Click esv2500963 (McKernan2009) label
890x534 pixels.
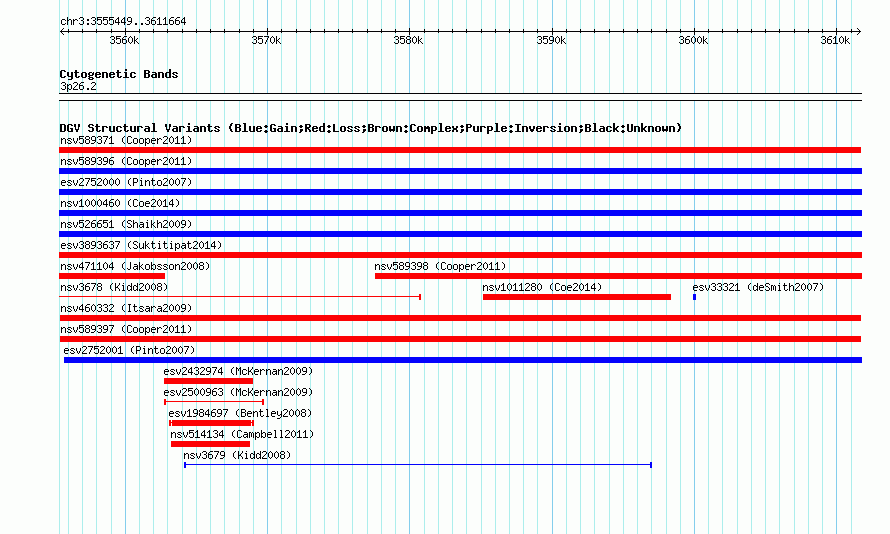pos(238,392)
